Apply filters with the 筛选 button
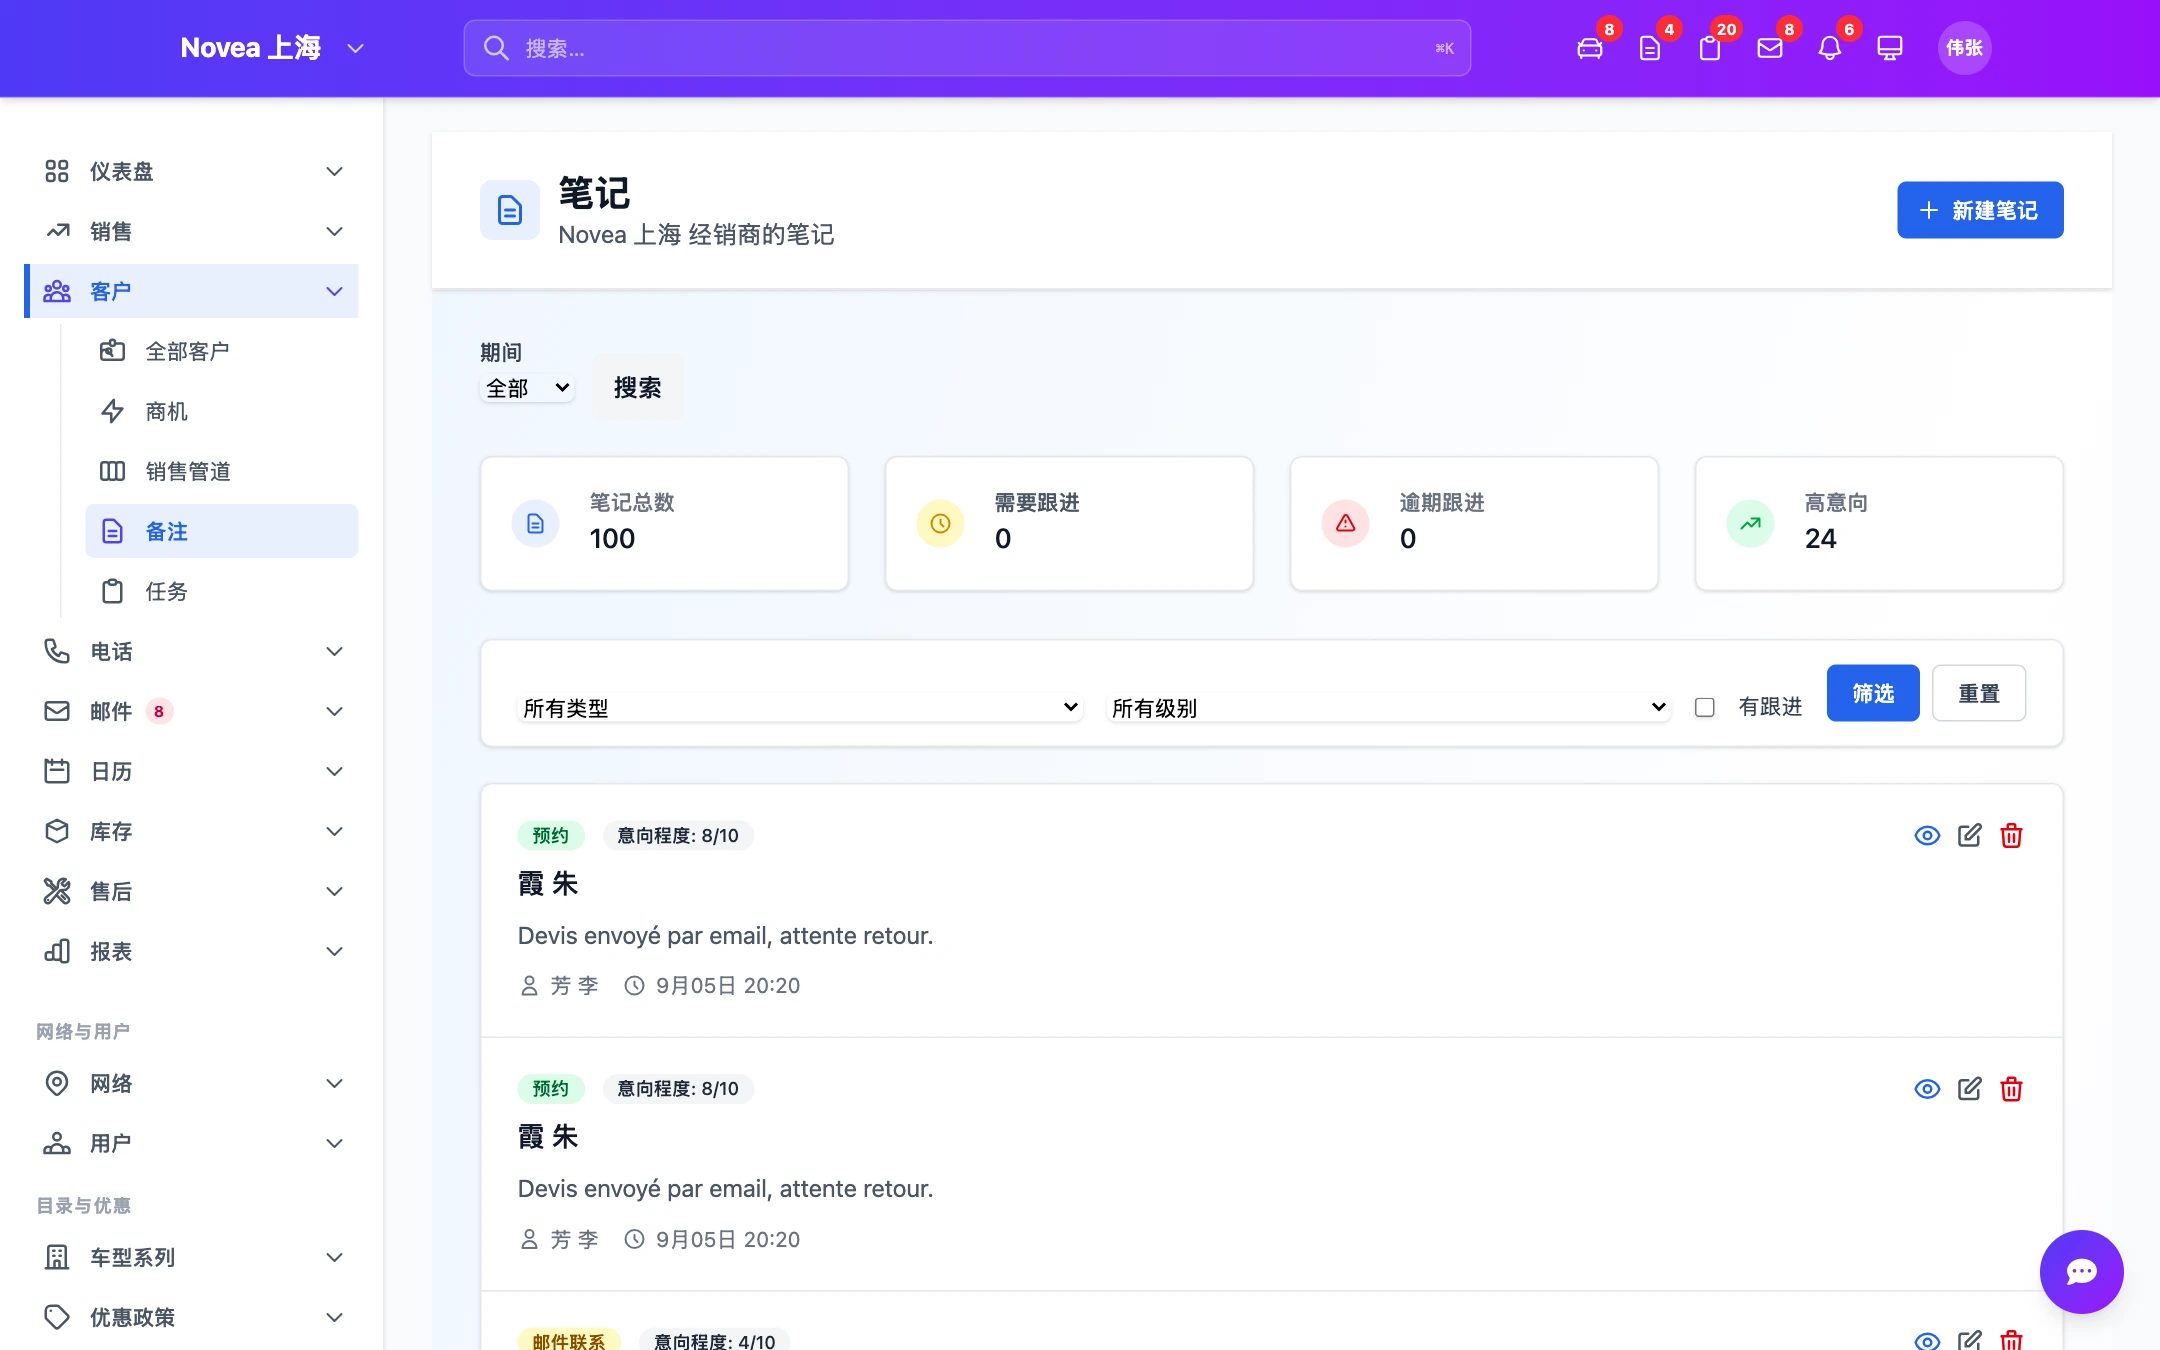The height and width of the screenshot is (1350, 2160). 1873,693
